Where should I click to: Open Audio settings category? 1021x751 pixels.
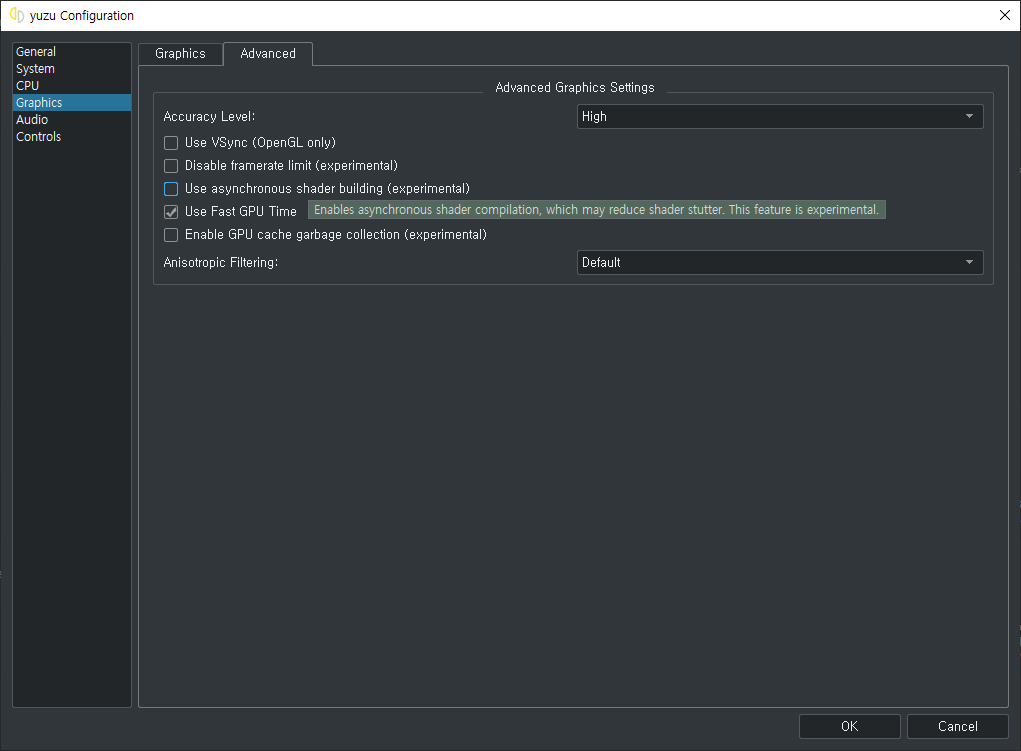[x=72, y=119]
